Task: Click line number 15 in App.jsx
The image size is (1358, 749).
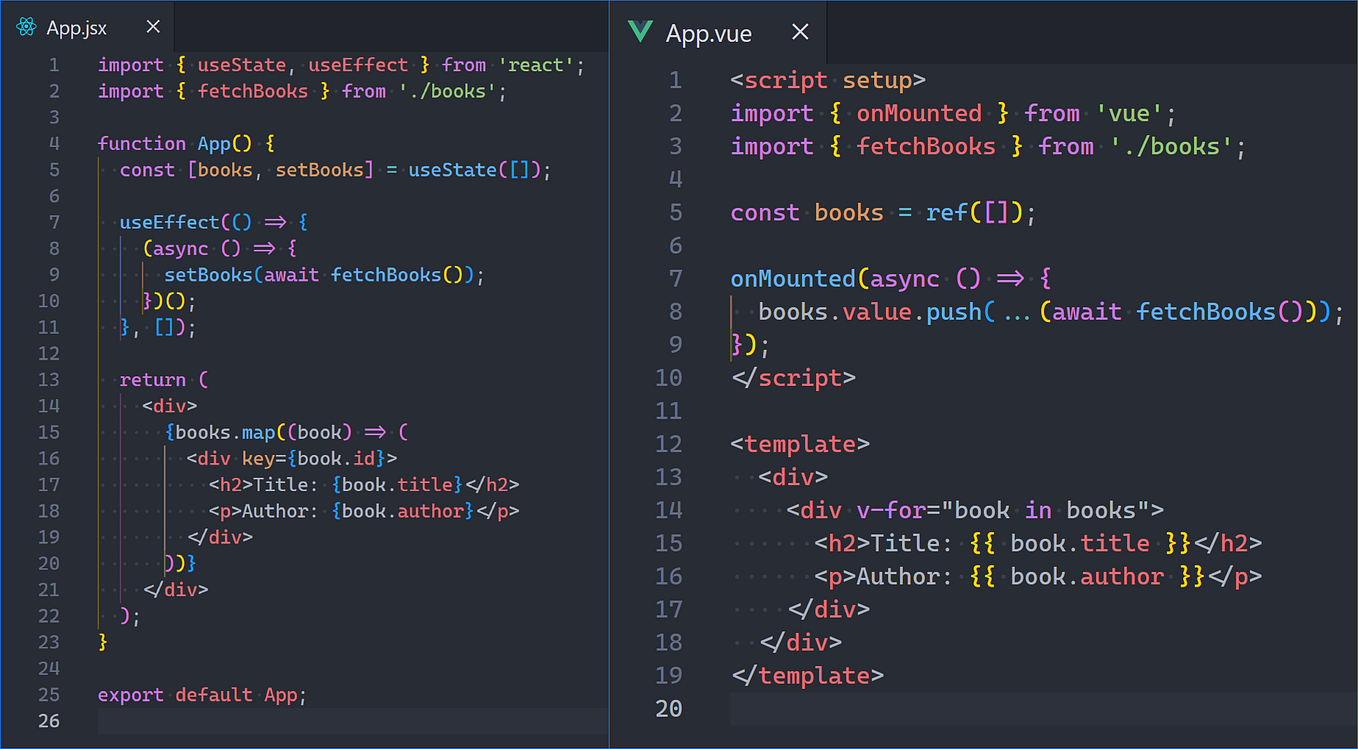Action: pyautogui.click(x=48, y=431)
